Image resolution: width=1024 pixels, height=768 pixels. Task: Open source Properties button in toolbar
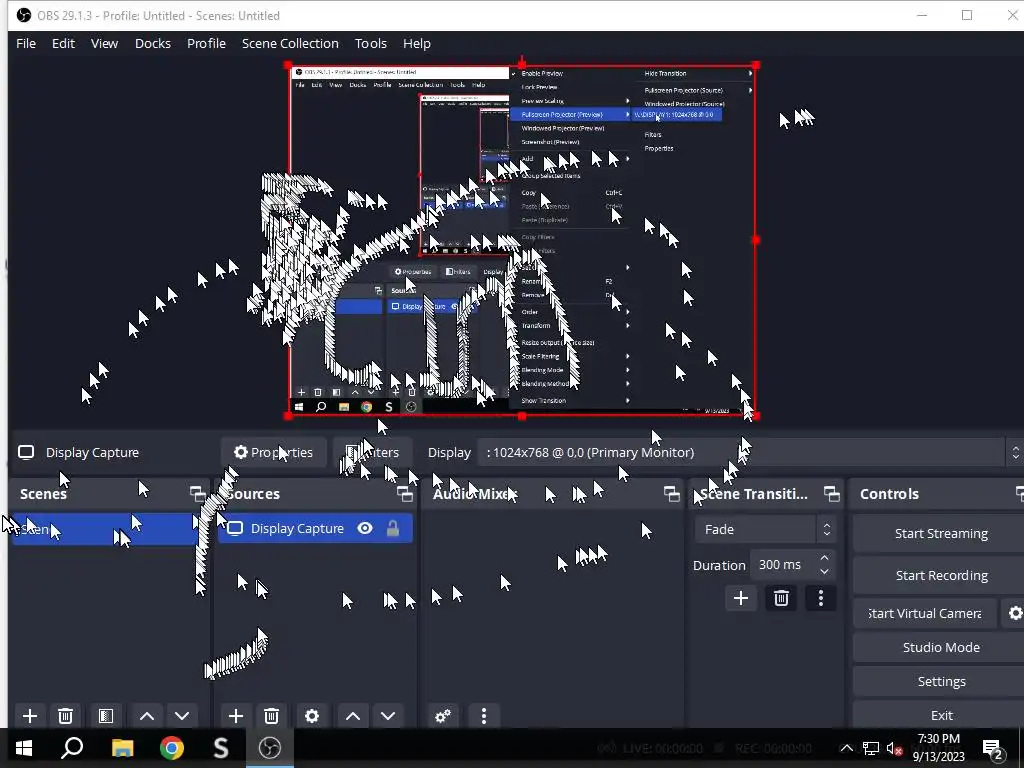[x=274, y=453]
